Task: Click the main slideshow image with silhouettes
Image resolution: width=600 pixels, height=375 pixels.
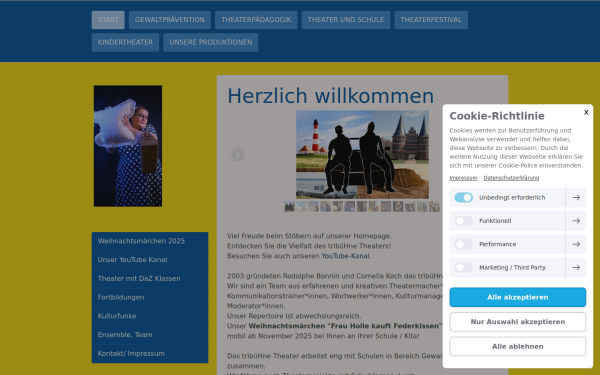Action: [x=362, y=155]
